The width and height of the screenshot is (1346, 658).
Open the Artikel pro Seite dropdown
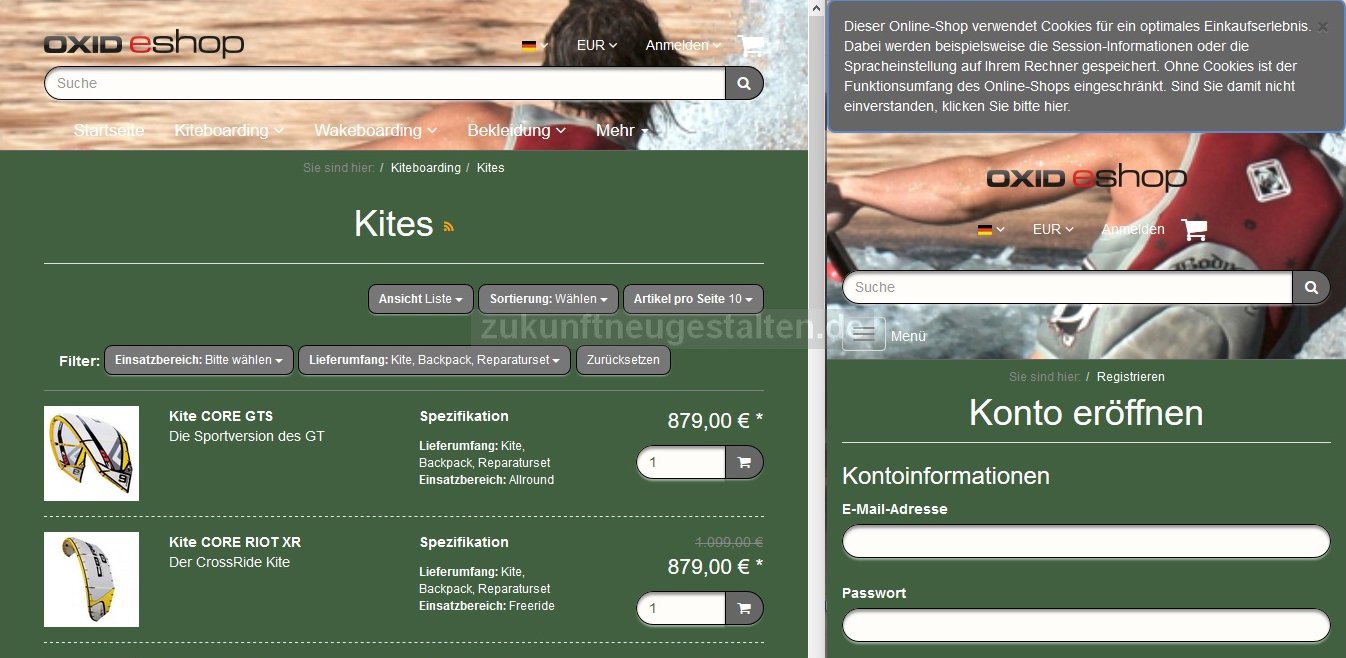(693, 299)
